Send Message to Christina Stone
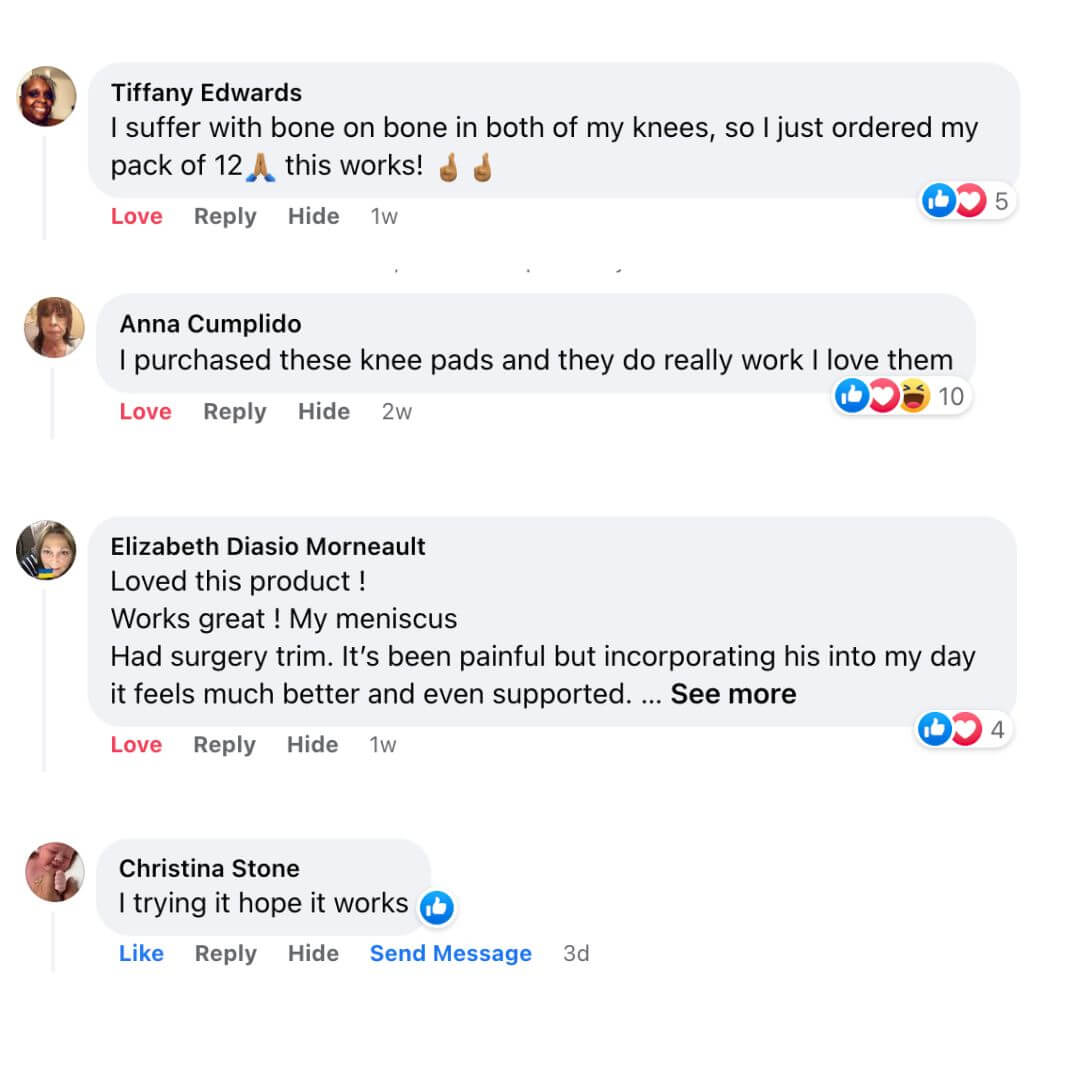The width and height of the screenshot is (1080, 1080). point(450,953)
